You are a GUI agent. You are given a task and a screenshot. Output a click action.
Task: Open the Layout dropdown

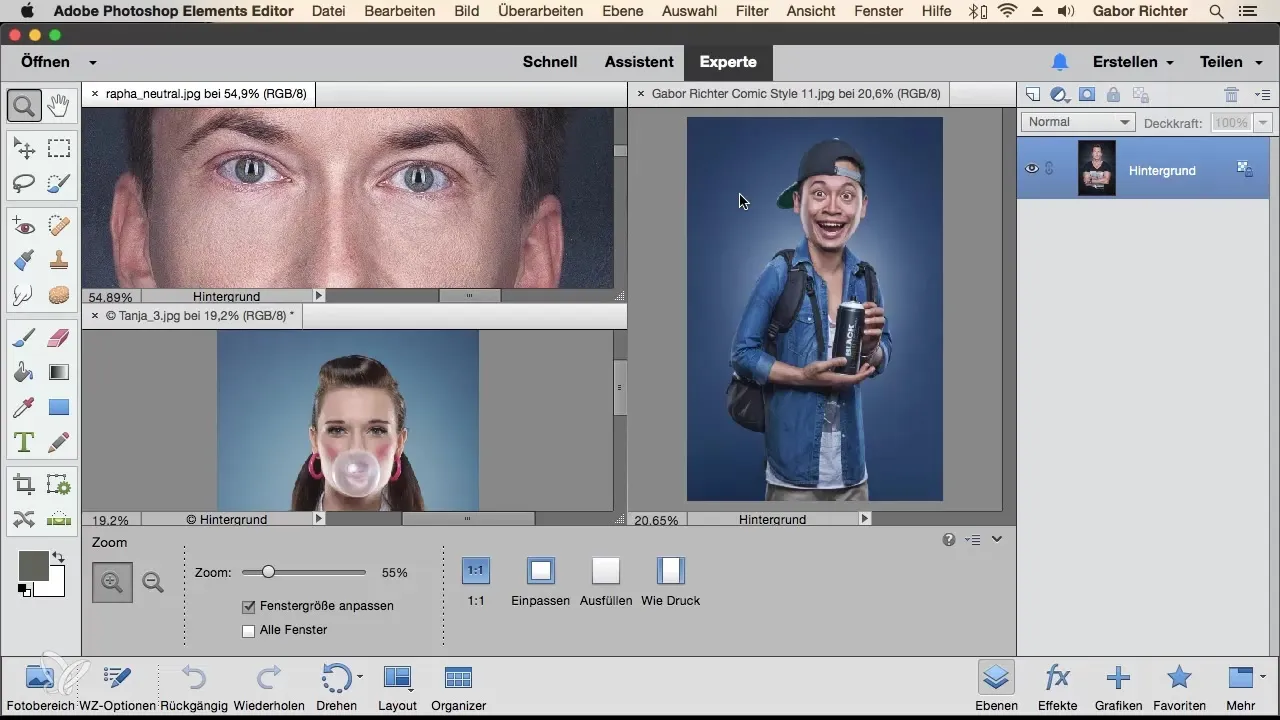pyautogui.click(x=398, y=688)
